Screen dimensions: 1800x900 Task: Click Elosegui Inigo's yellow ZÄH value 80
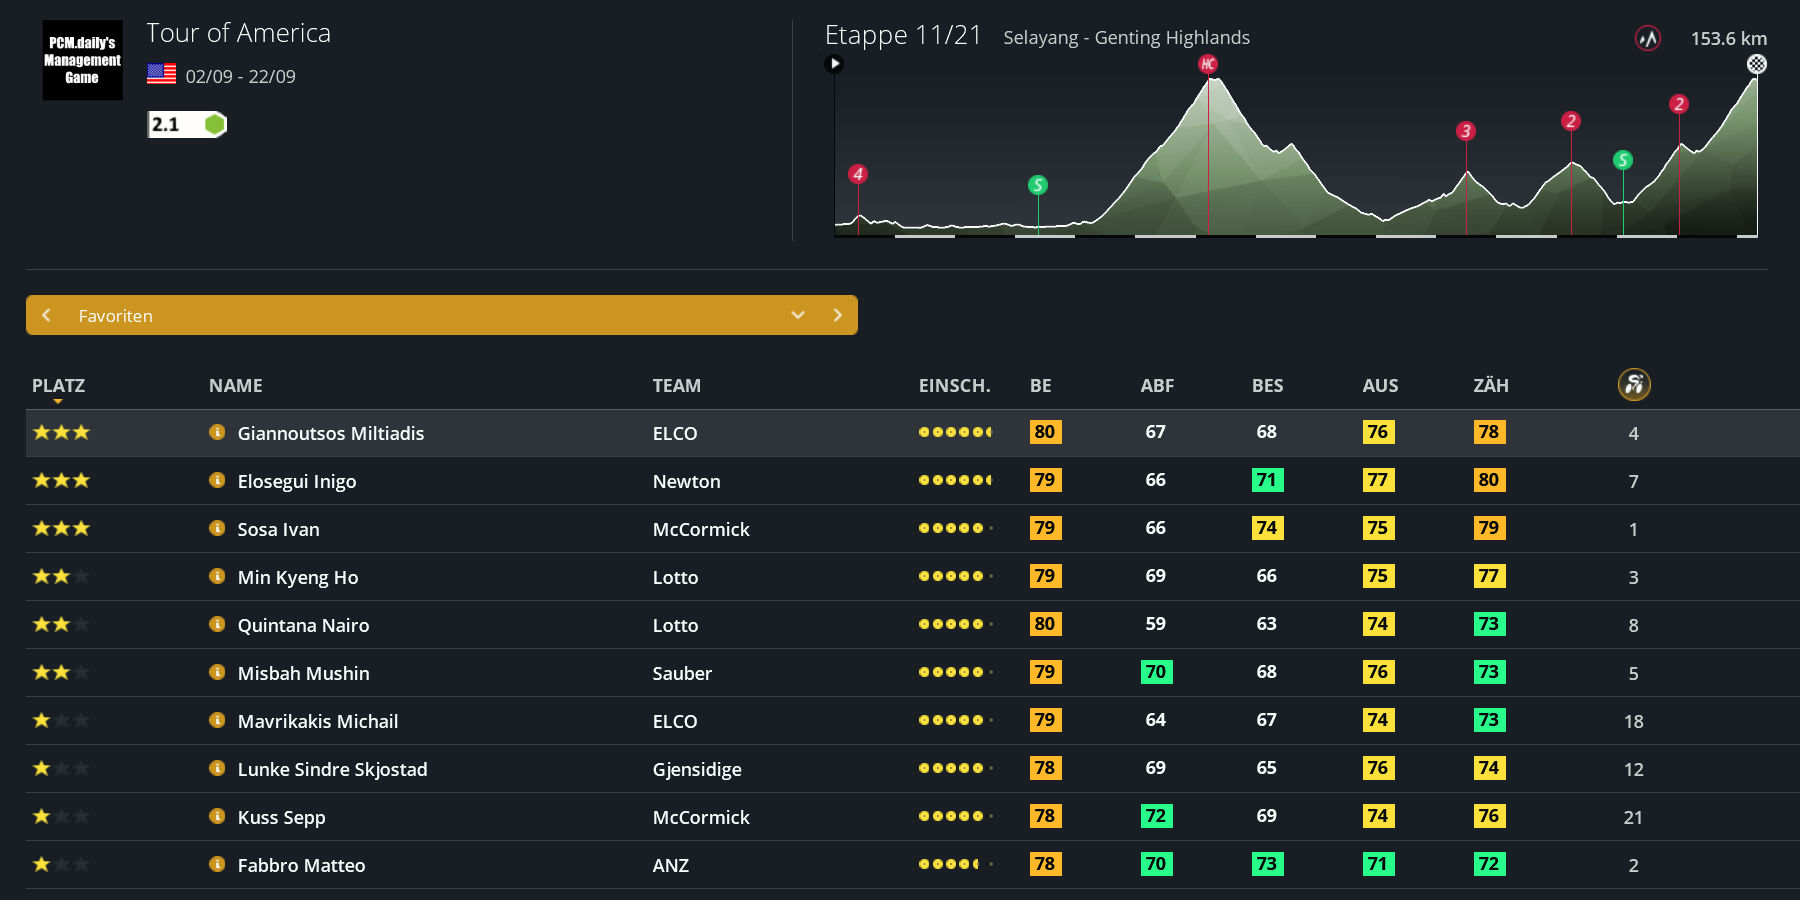coord(1488,480)
